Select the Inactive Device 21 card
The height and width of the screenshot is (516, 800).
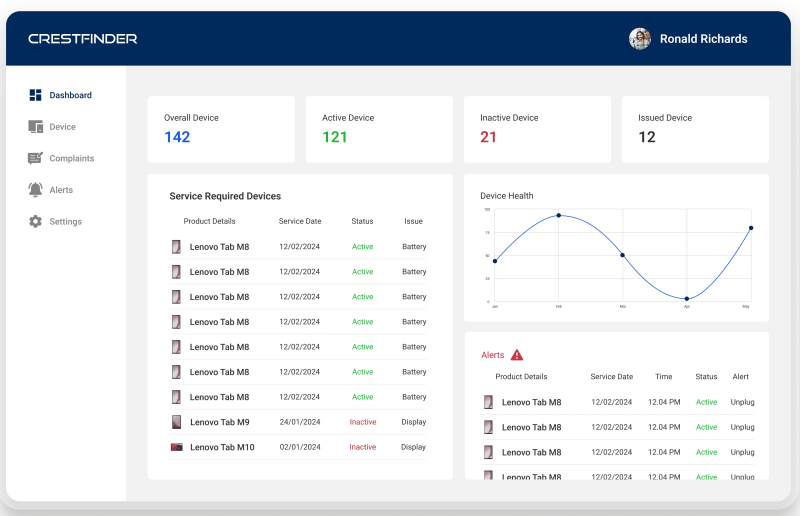pos(537,129)
